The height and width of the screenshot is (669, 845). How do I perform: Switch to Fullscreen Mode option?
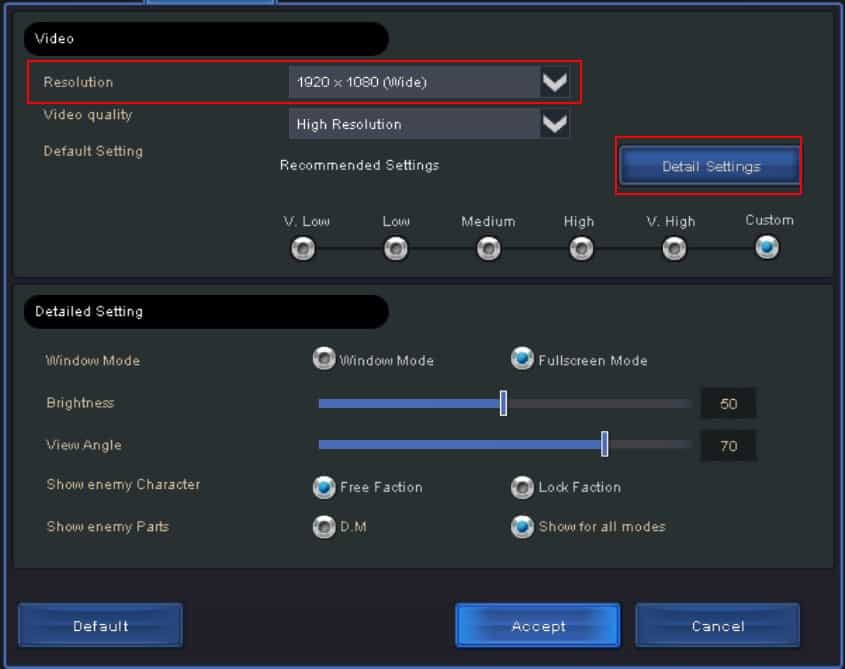(x=522, y=359)
